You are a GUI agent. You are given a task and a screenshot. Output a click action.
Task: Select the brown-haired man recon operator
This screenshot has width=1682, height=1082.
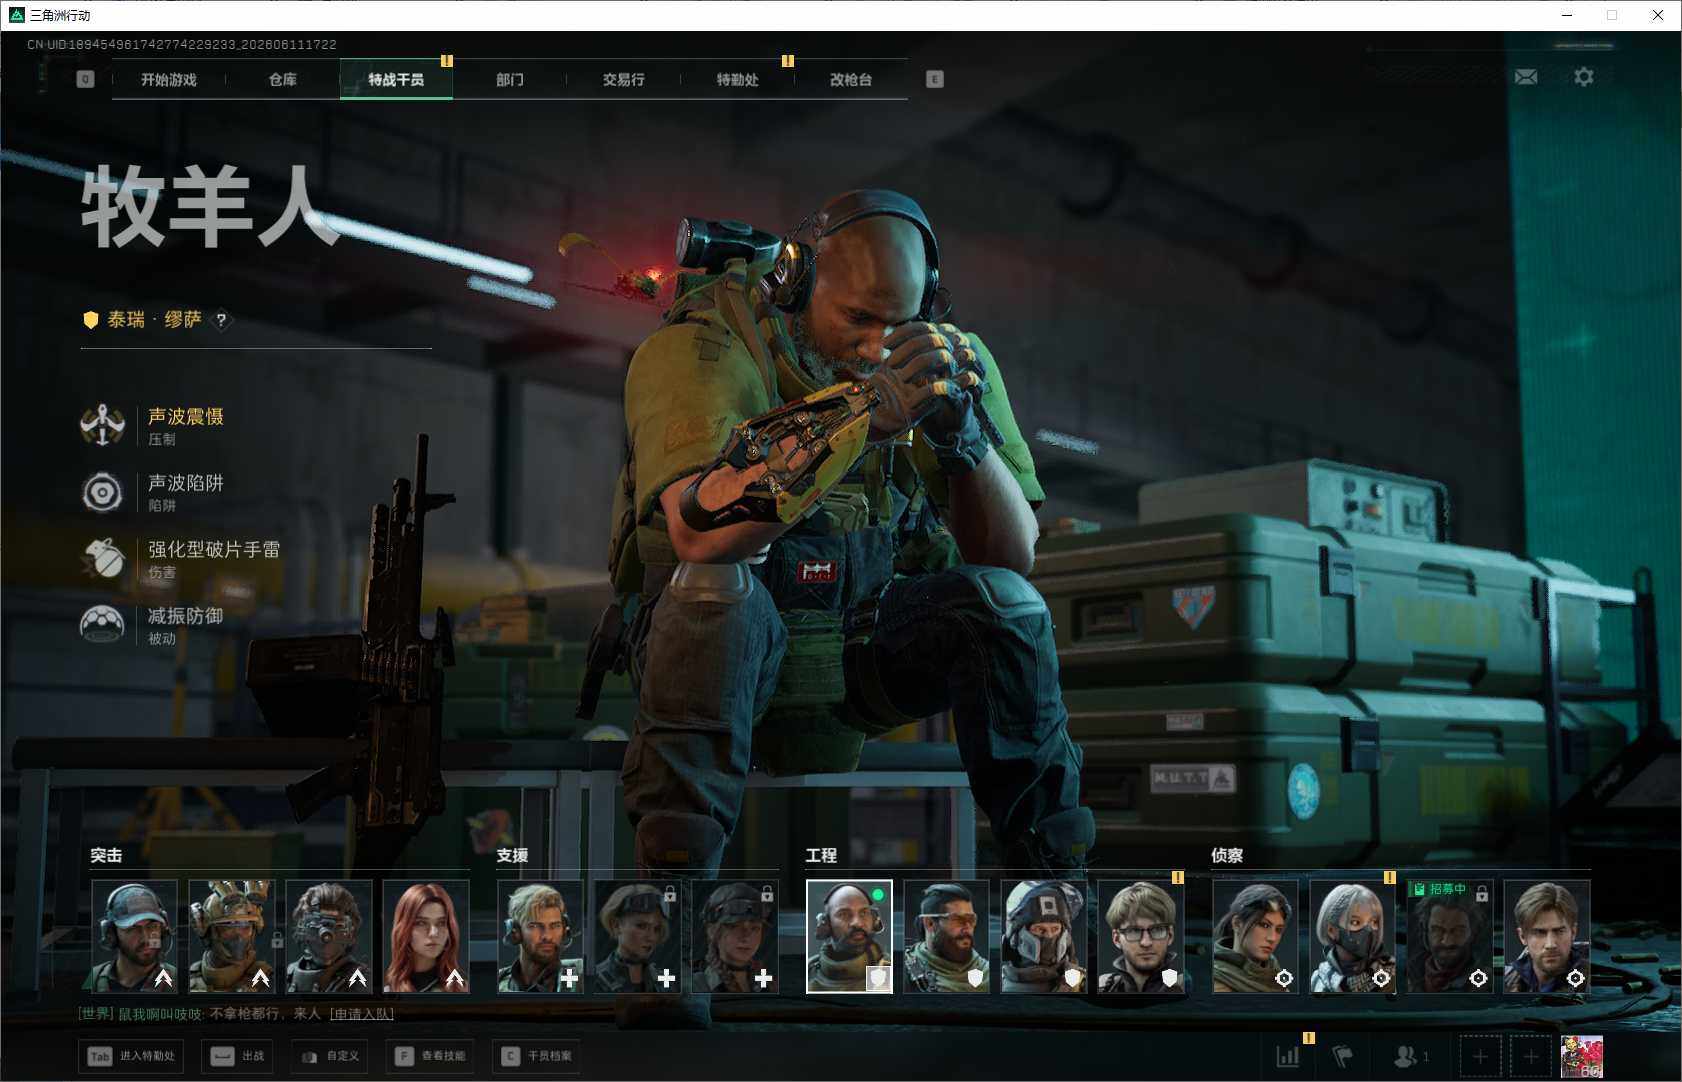click(x=1547, y=936)
